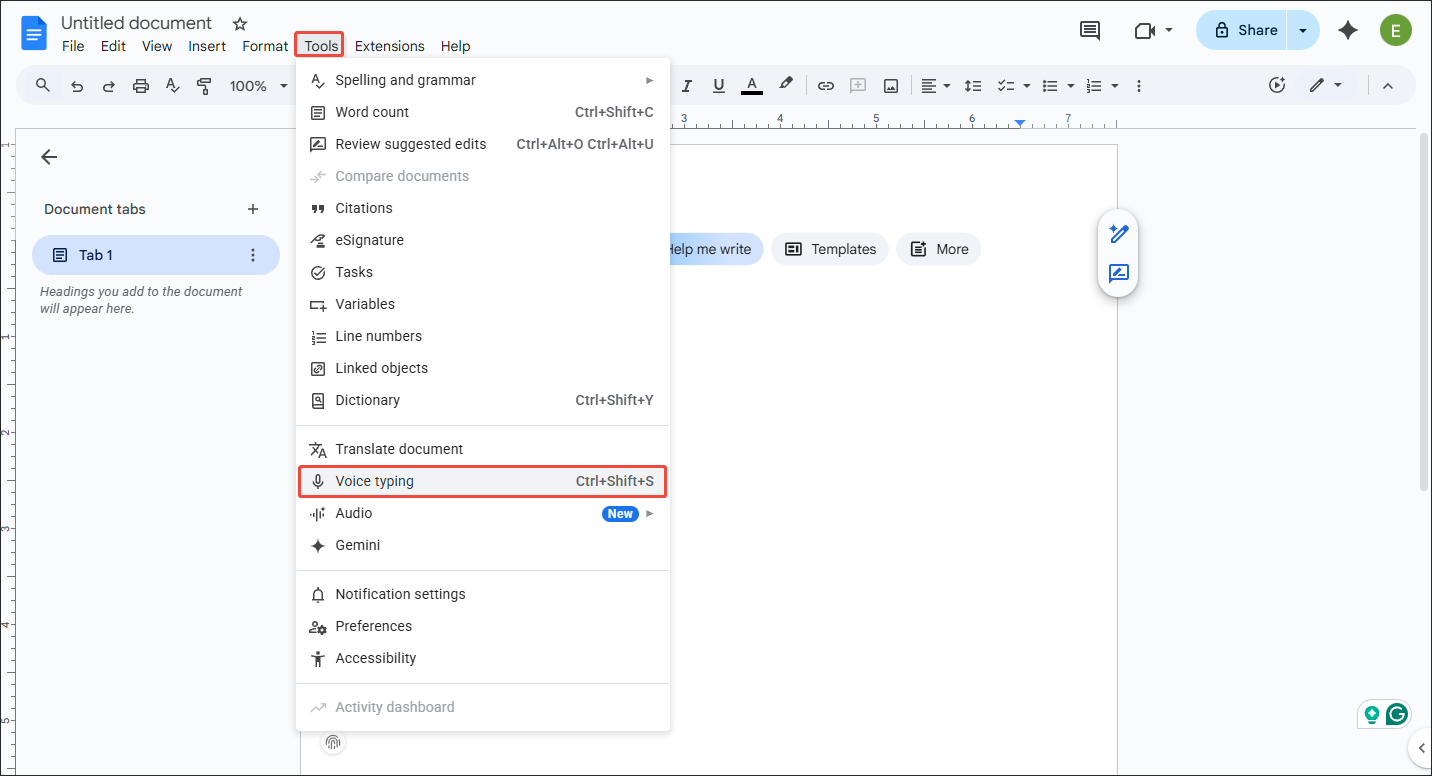Select the Print icon
This screenshot has height=776, width=1432.
[x=140, y=85]
